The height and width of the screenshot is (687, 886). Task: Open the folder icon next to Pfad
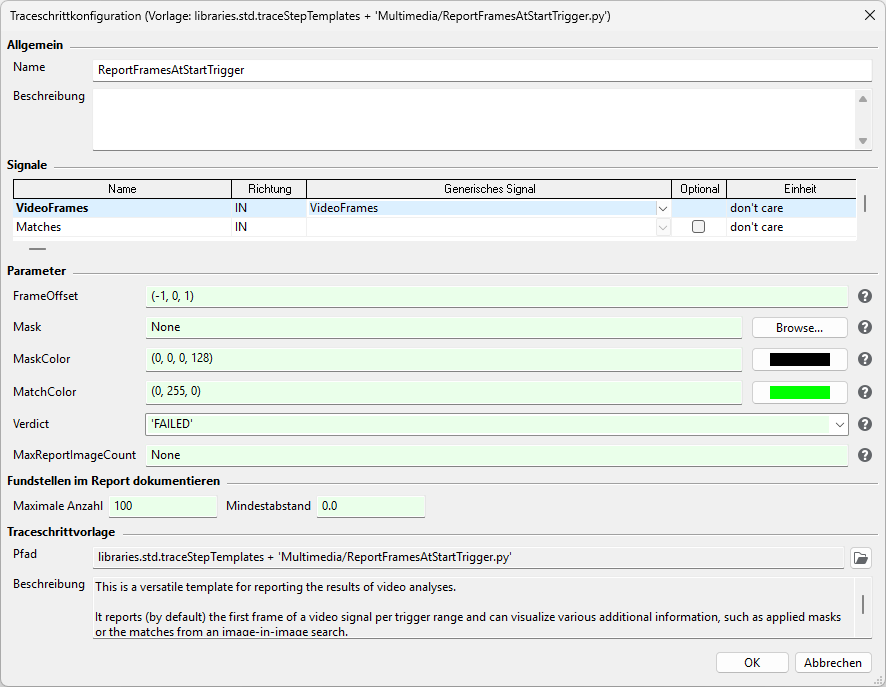[861, 558]
